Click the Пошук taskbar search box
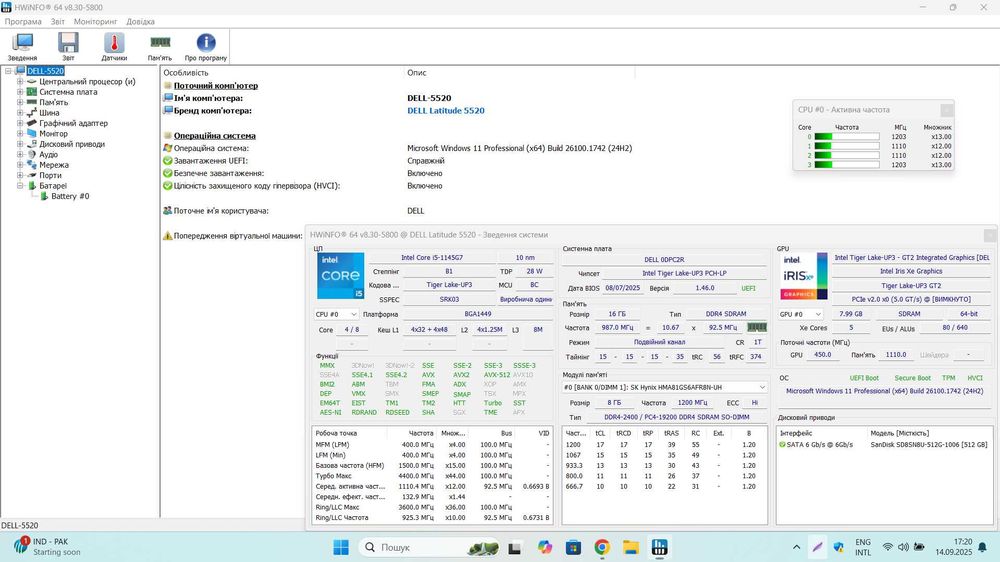1000x562 pixels. 429,547
